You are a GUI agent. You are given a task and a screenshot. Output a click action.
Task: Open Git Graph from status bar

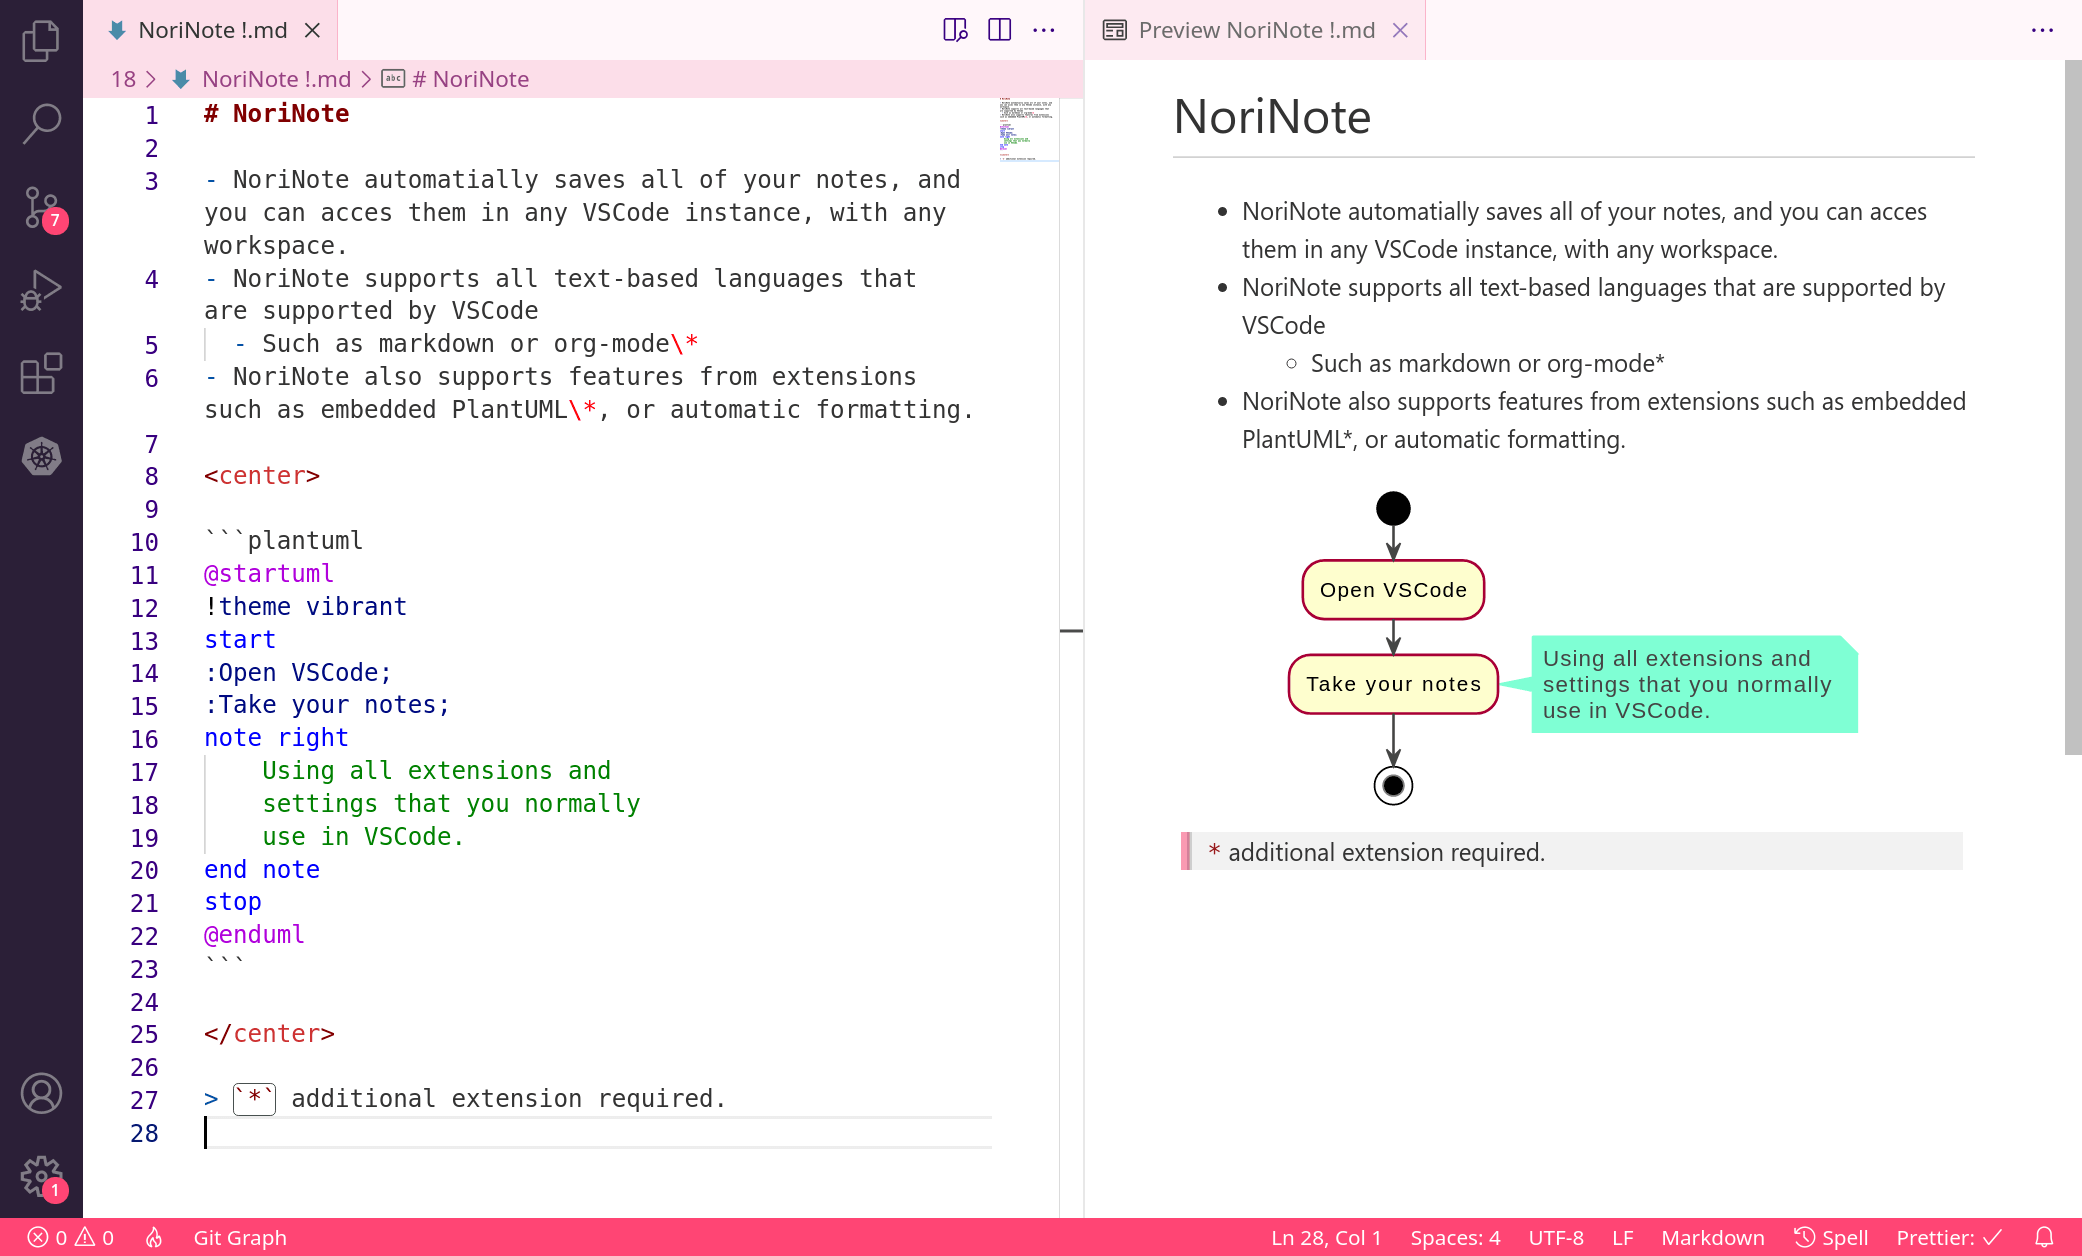point(240,1238)
